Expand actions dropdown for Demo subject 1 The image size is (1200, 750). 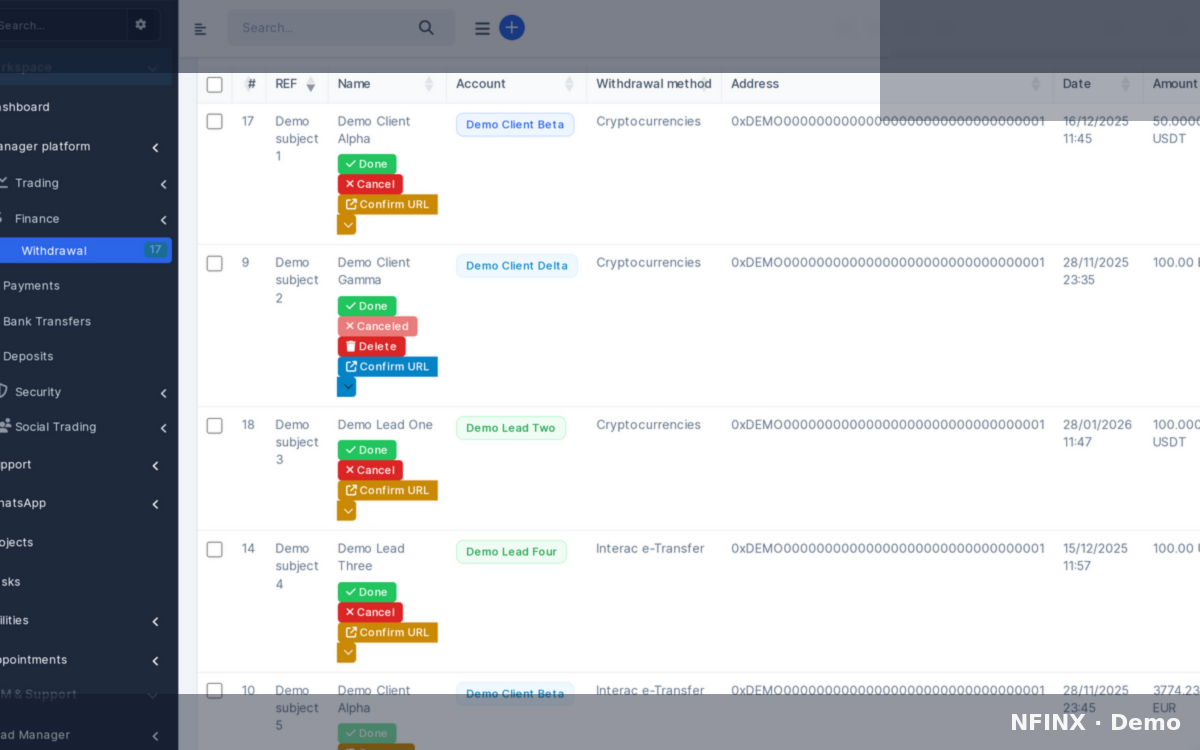pyautogui.click(x=347, y=225)
